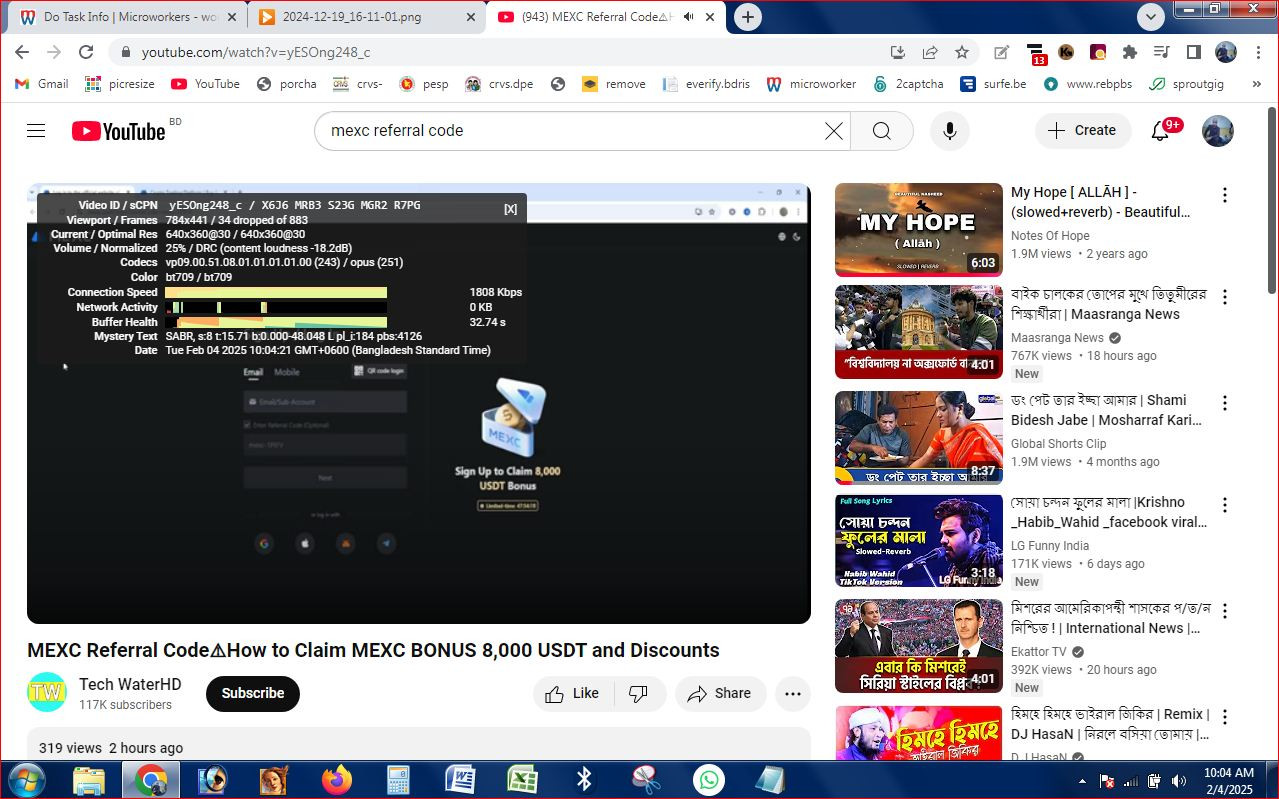Screen dimensions: 1279x799
Task: Go back using the browser back arrow
Action: pos(22,52)
